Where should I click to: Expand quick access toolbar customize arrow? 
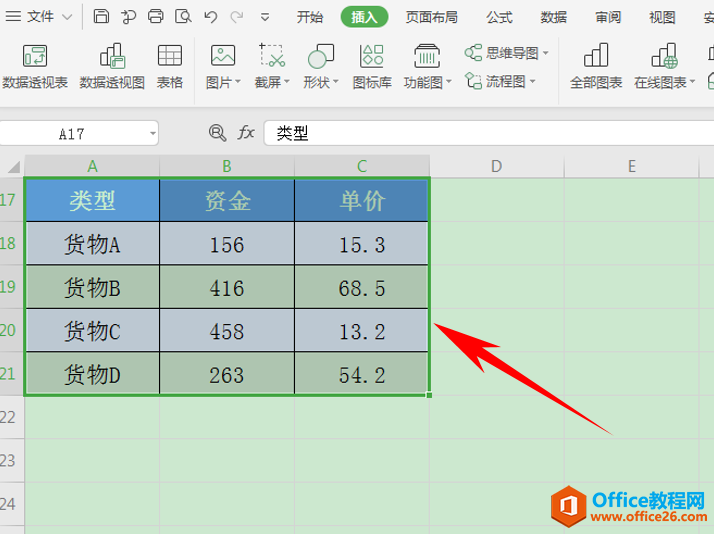[265, 17]
